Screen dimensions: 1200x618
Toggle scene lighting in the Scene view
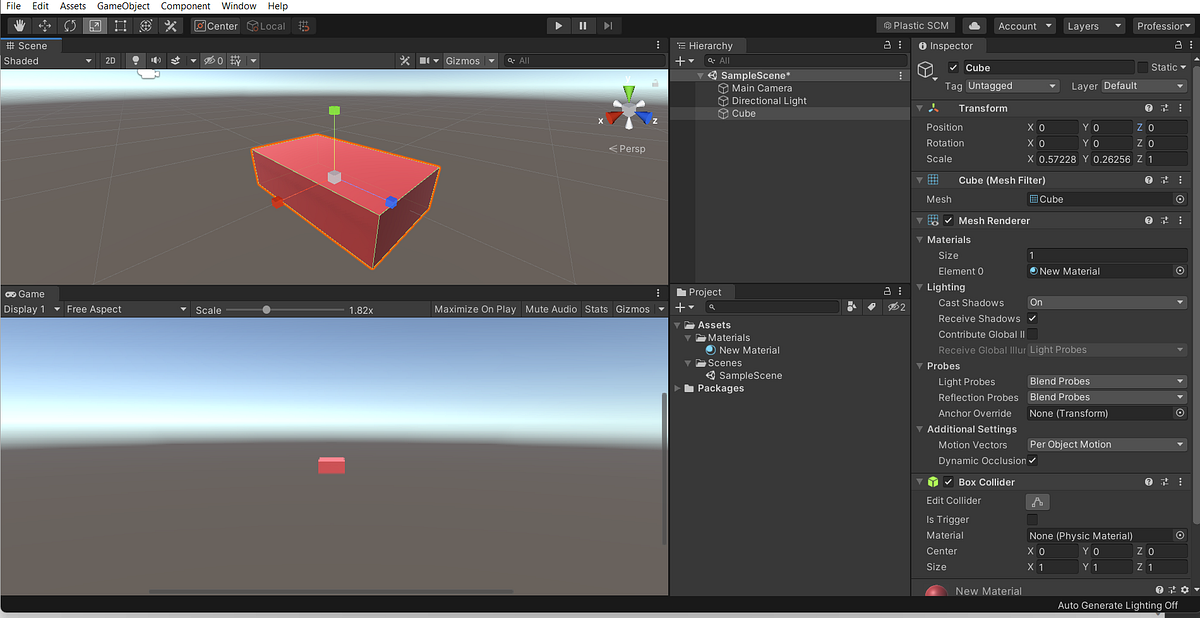[135, 60]
